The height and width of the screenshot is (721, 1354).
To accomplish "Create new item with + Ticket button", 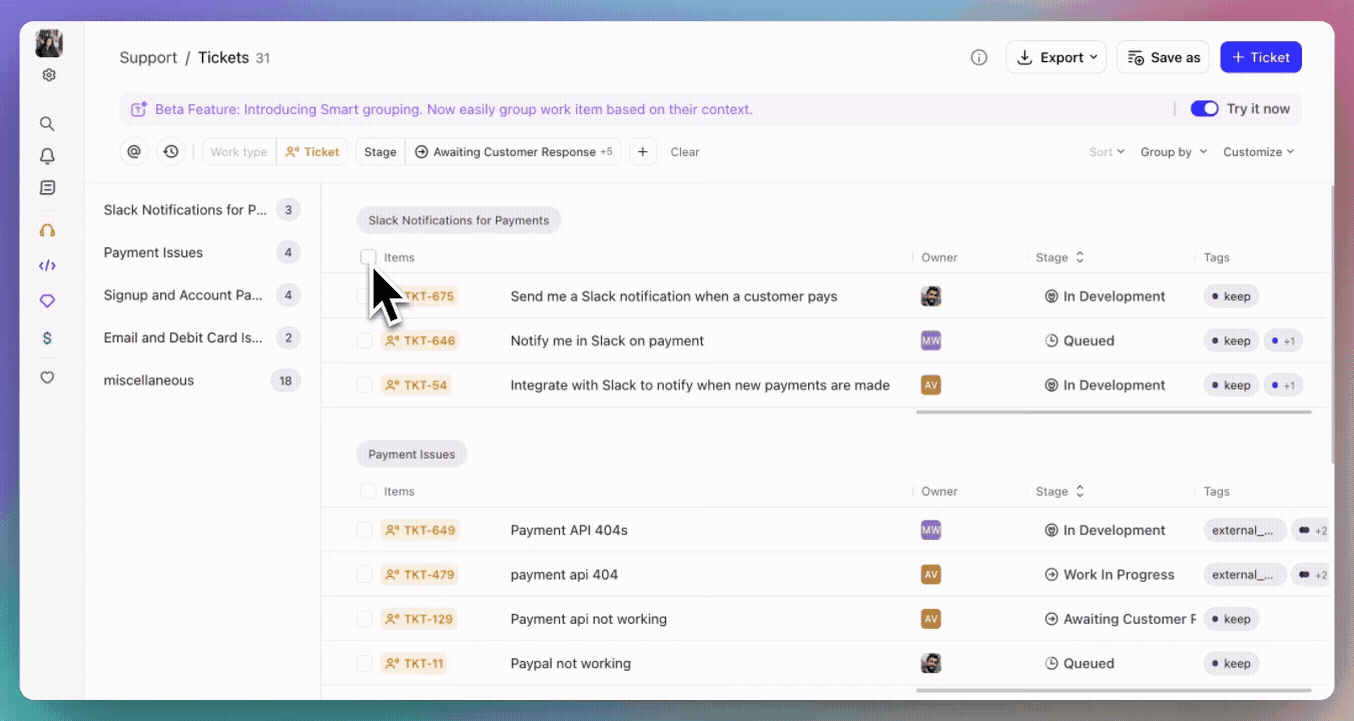I will (x=1261, y=58).
